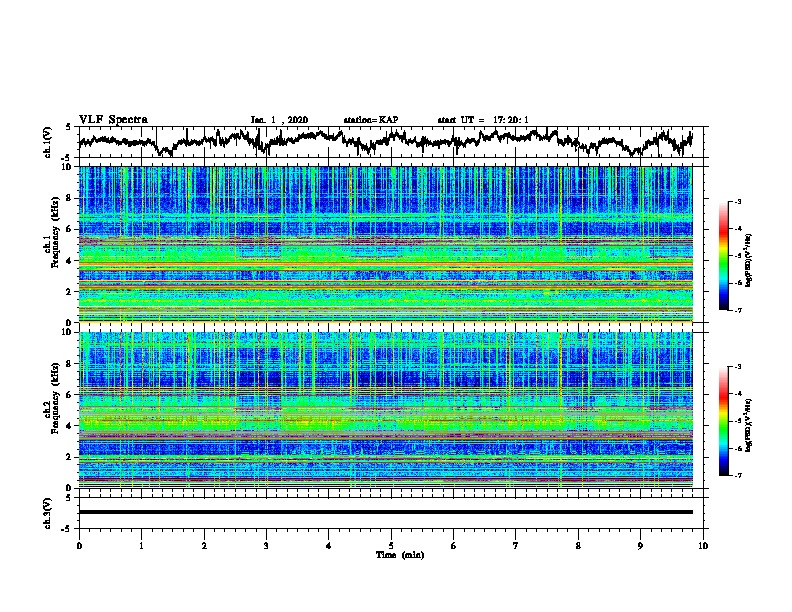Click the time axis tick label "7"
792x612 pixels.
tap(516, 545)
